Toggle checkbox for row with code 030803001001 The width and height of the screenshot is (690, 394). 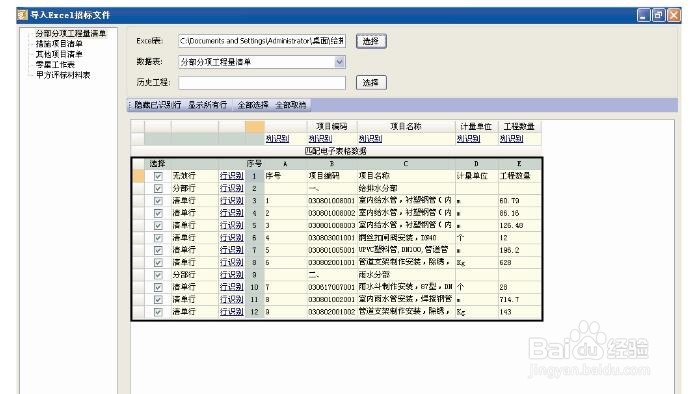[158, 238]
